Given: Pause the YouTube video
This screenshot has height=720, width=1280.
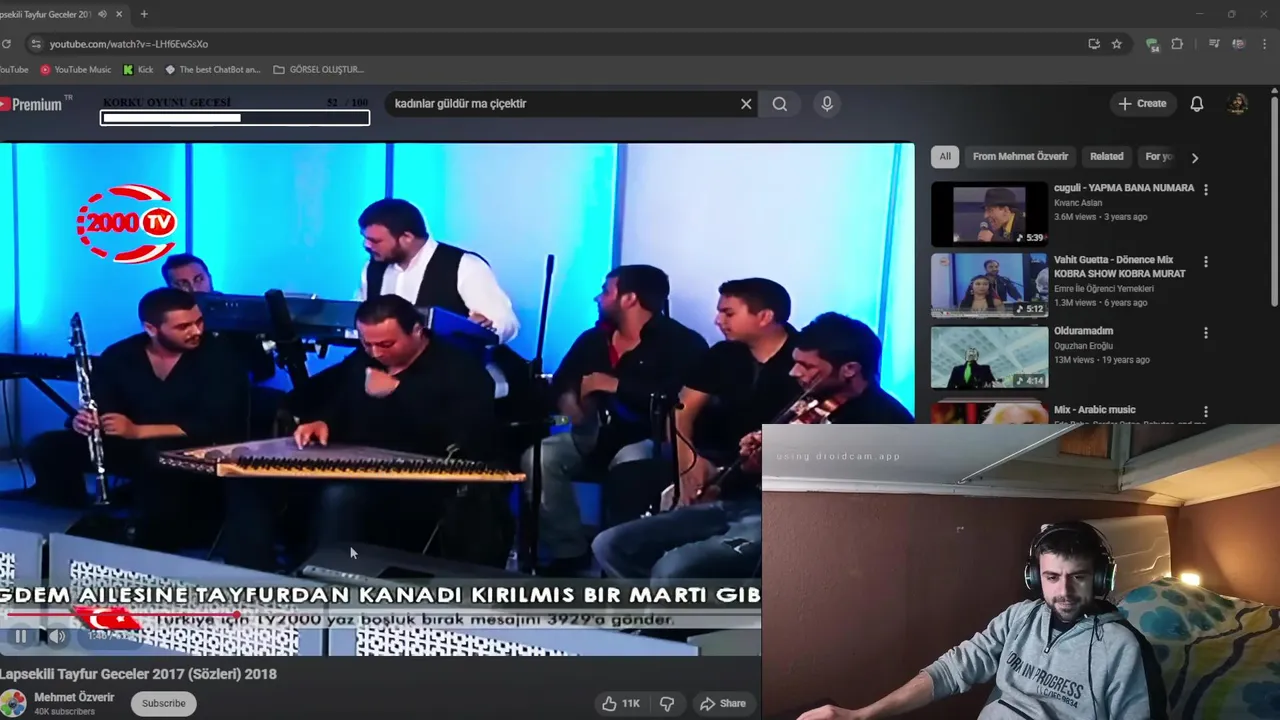Looking at the screenshot, I should click(20, 636).
